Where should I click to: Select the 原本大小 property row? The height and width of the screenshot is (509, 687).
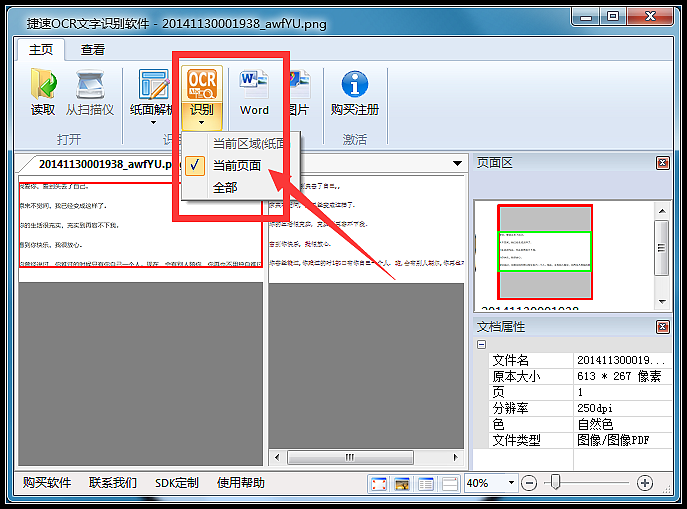pos(580,376)
